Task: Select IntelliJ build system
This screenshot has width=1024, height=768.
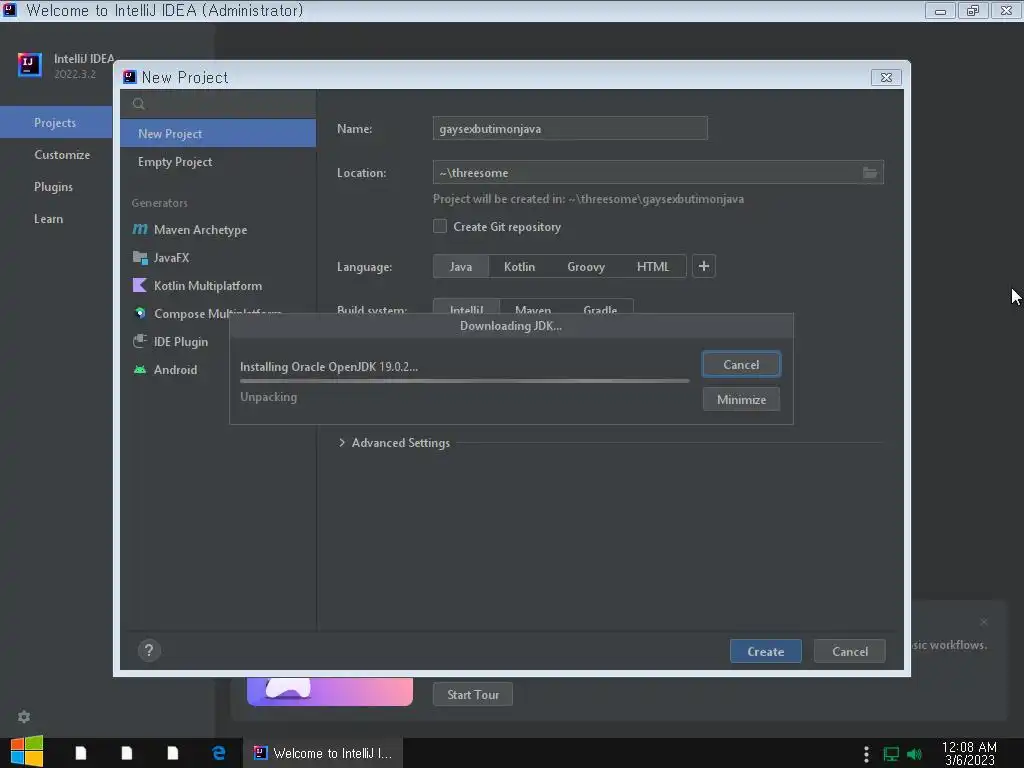Action: (x=466, y=306)
